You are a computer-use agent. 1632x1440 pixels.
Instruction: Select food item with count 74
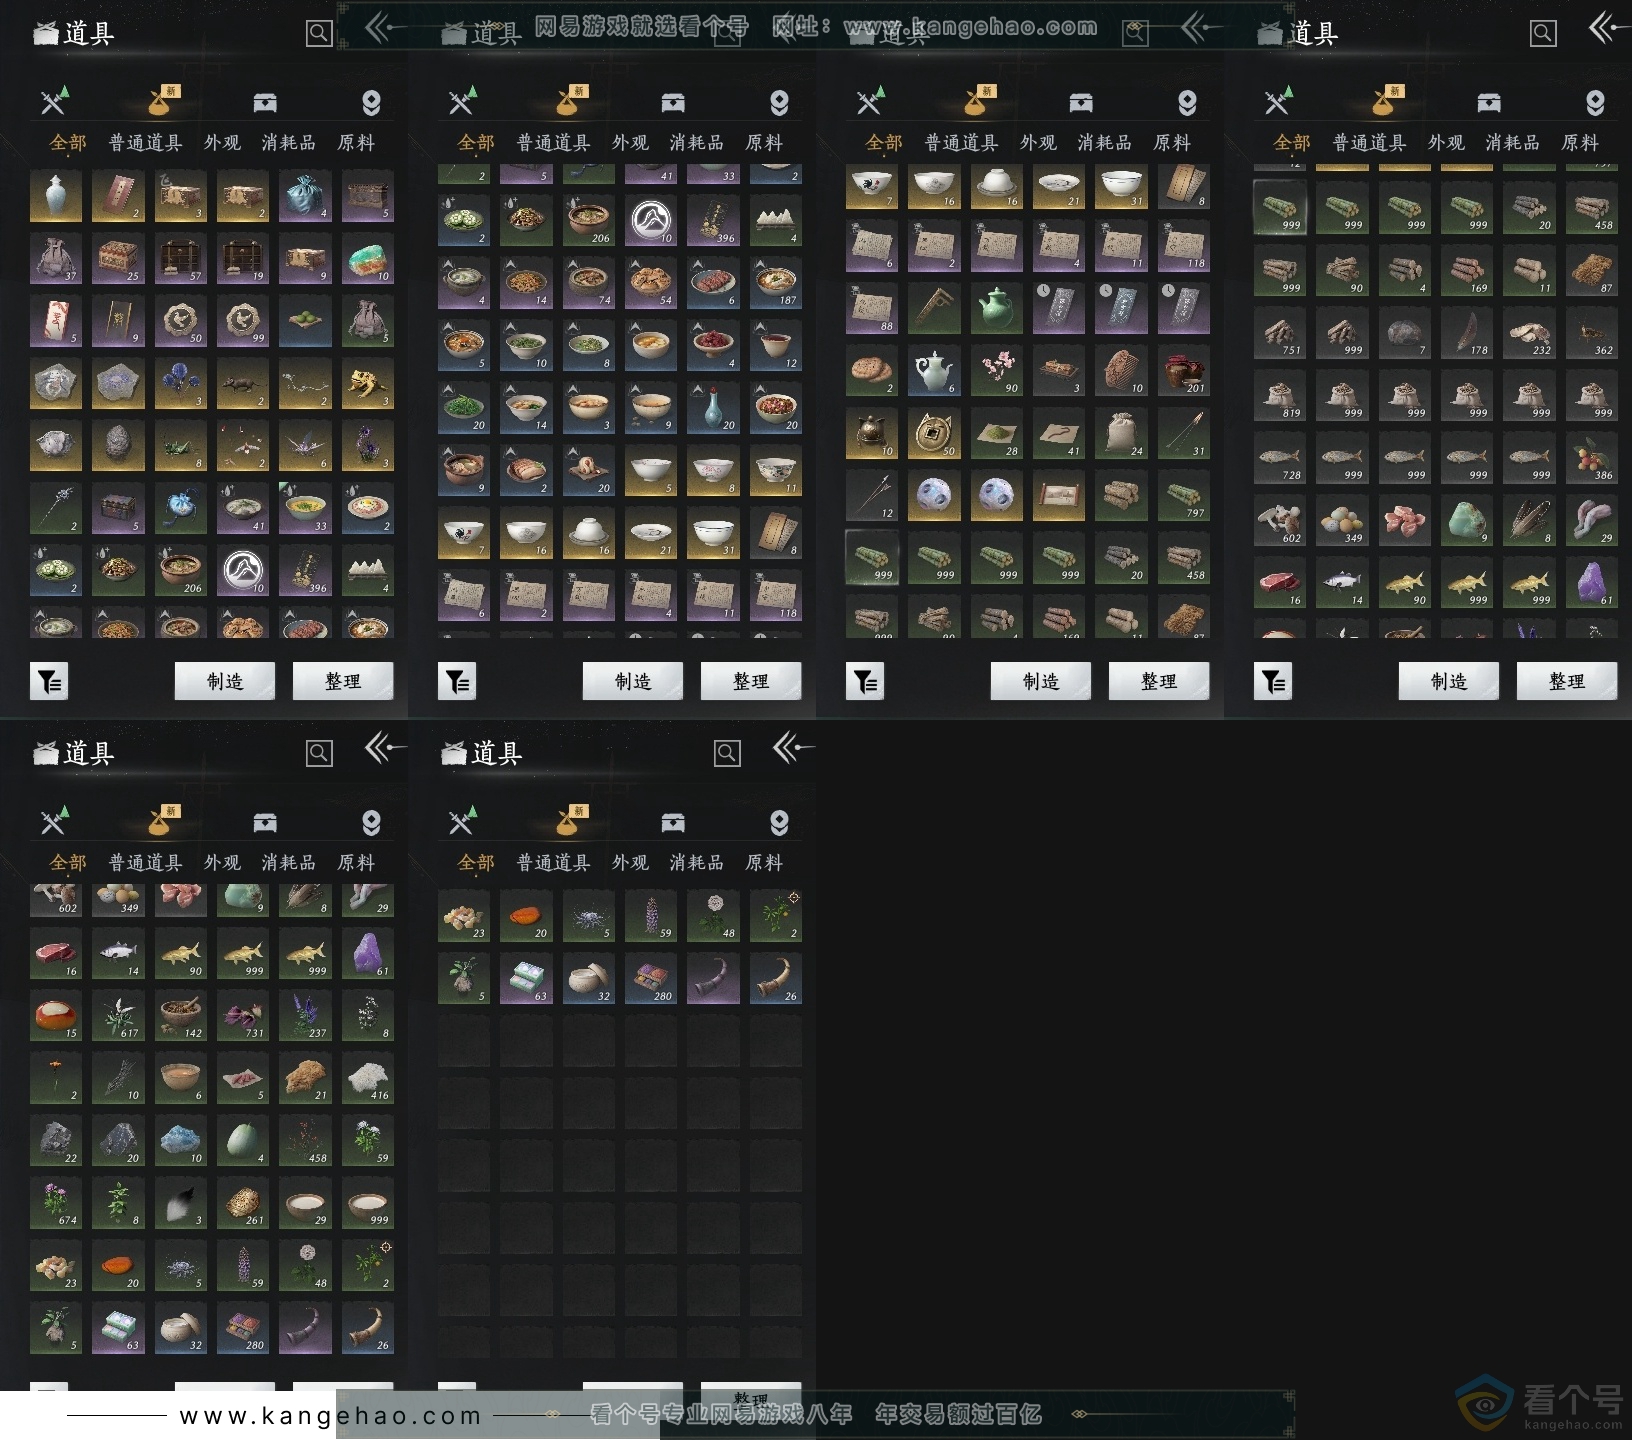coord(588,283)
